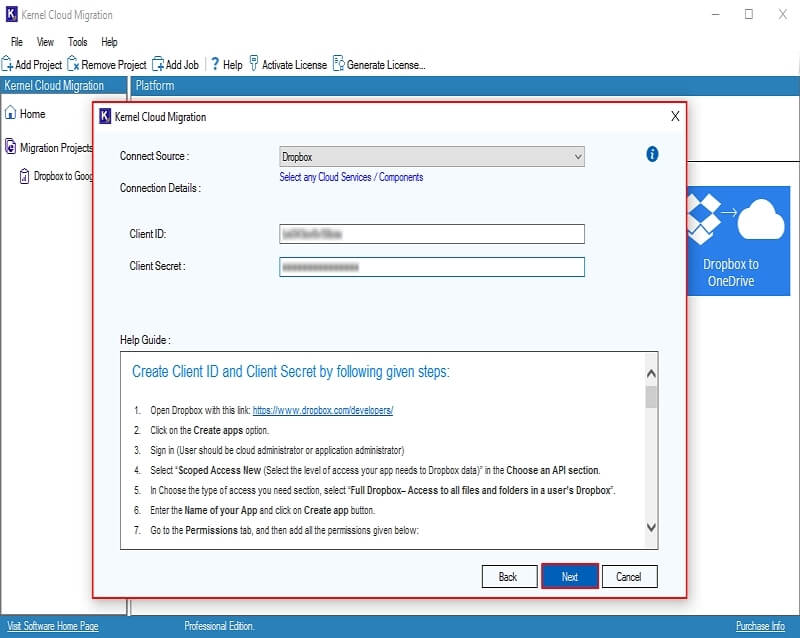
Task: Click the 'Connect Source :' label
Action: click(x=154, y=156)
